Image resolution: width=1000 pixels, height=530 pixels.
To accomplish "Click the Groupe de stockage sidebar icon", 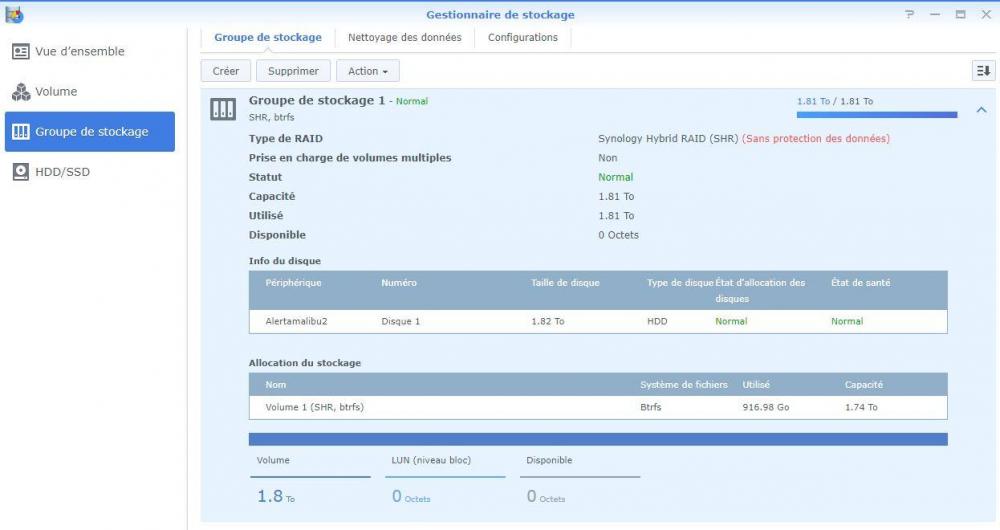I will [x=21, y=132].
